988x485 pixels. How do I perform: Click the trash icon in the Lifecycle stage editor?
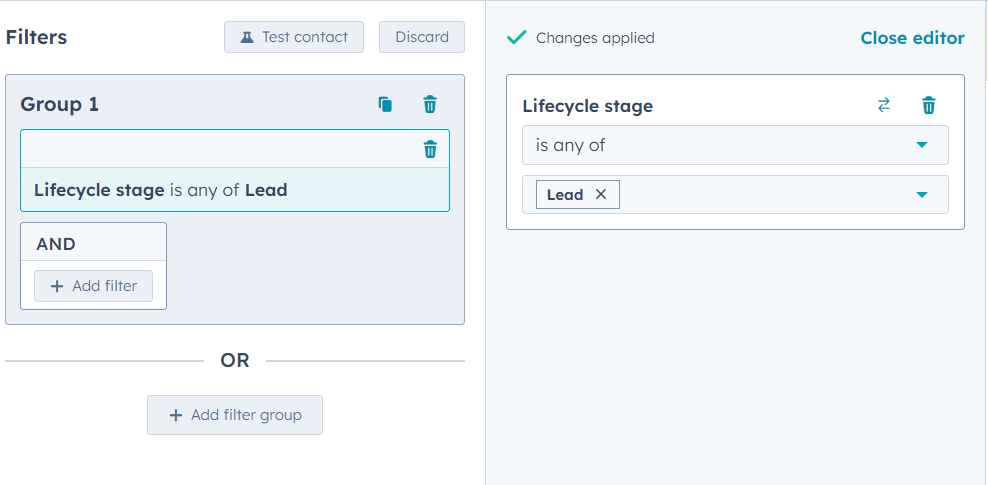(929, 105)
